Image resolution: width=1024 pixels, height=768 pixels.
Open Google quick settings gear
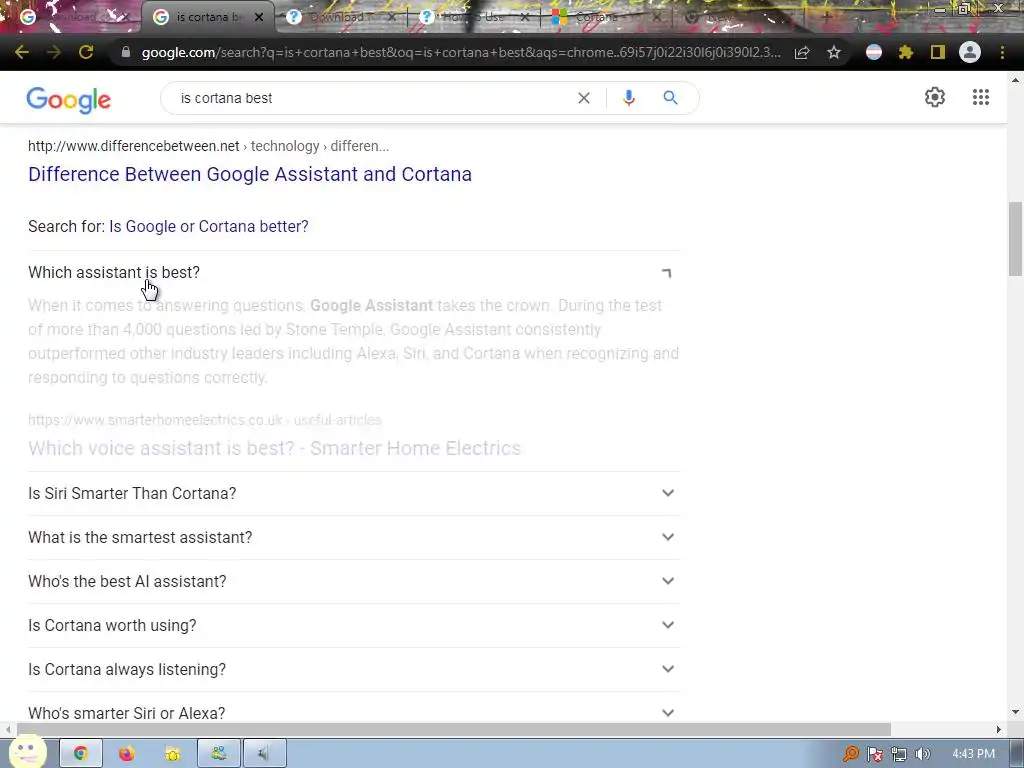coord(935,97)
